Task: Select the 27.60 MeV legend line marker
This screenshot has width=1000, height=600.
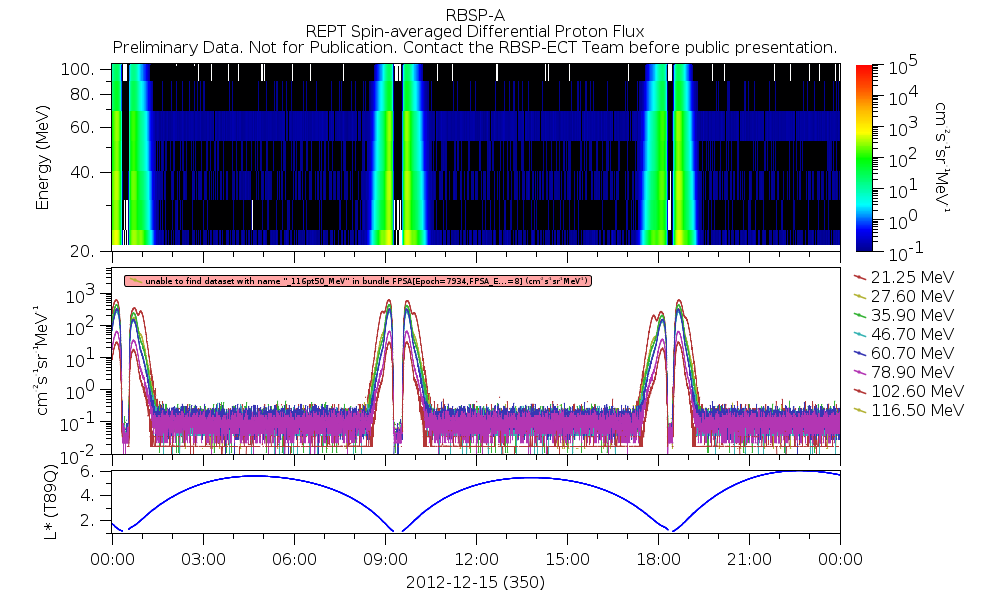Action: (857, 296)
